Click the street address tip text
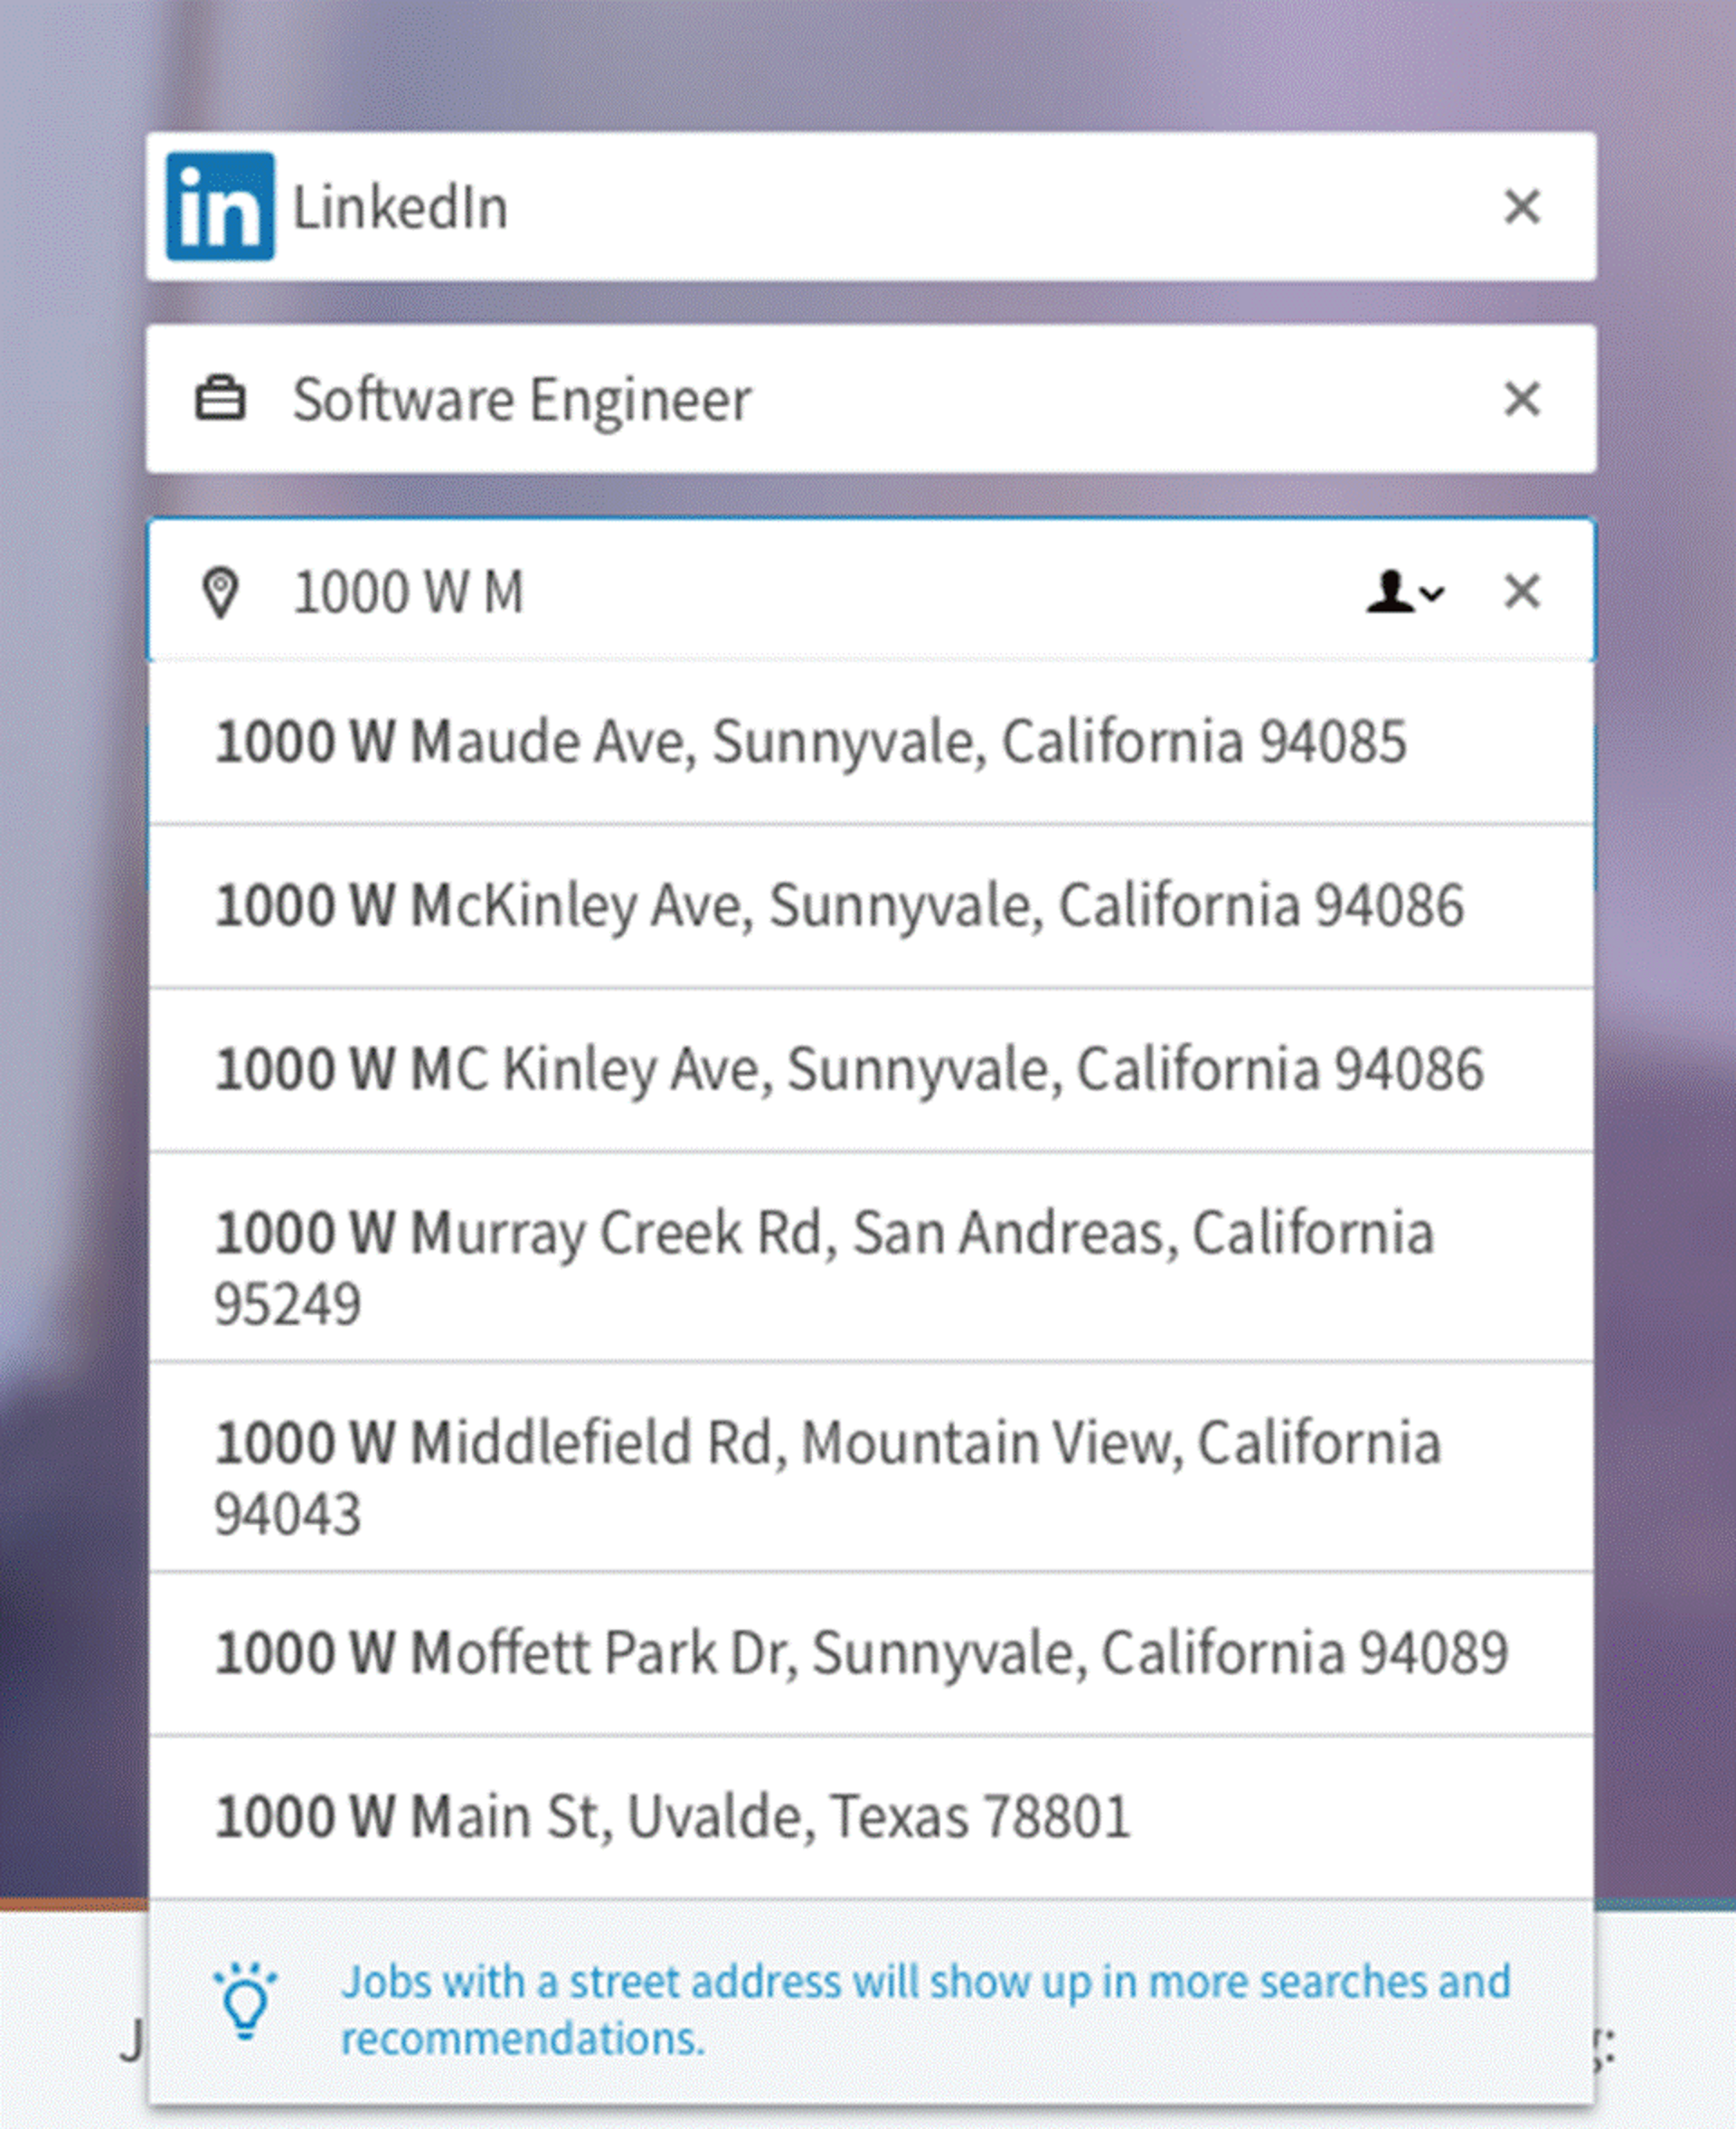Viewport: 1736px width, 2129px height. [925, 2010]
